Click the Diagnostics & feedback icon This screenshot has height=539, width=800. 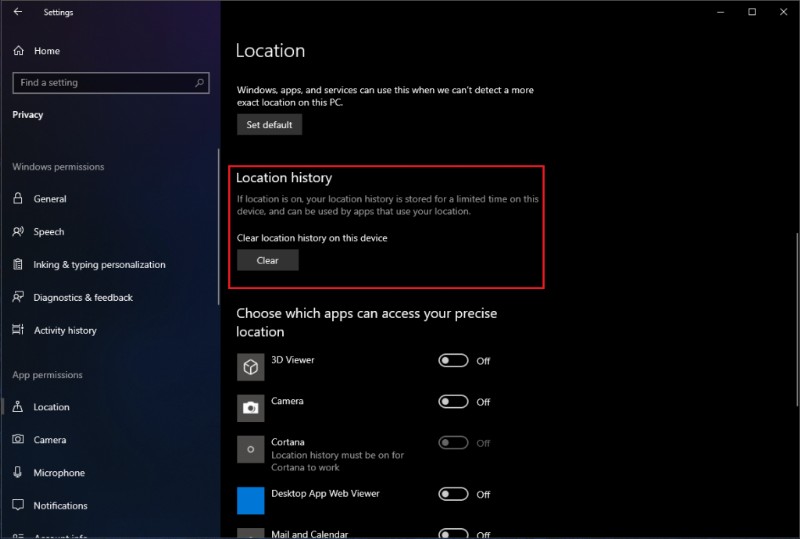click(18, 297)
